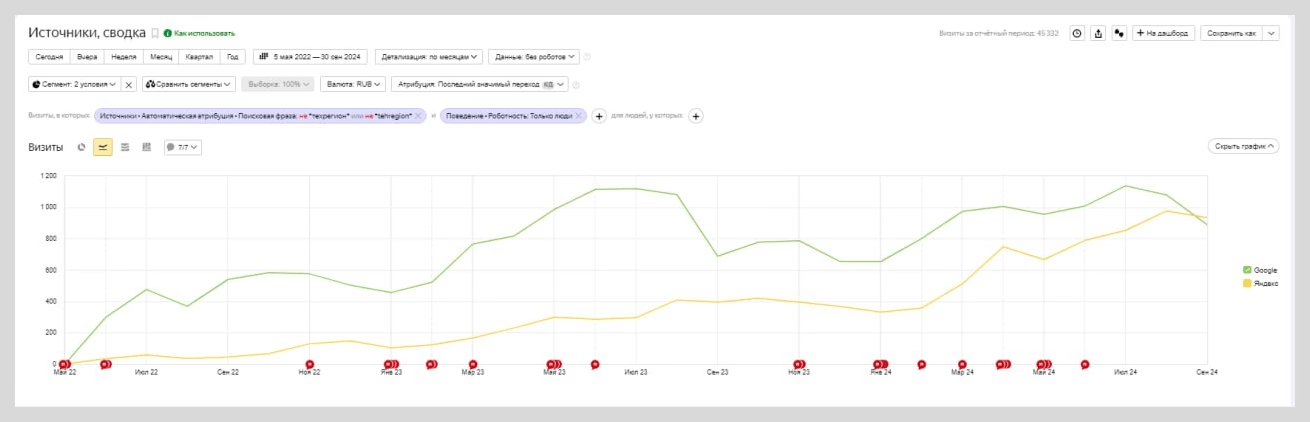This screenshot has height=422, width=1310.
Task: Open the clock history icon
Action: coord(1077,33)
